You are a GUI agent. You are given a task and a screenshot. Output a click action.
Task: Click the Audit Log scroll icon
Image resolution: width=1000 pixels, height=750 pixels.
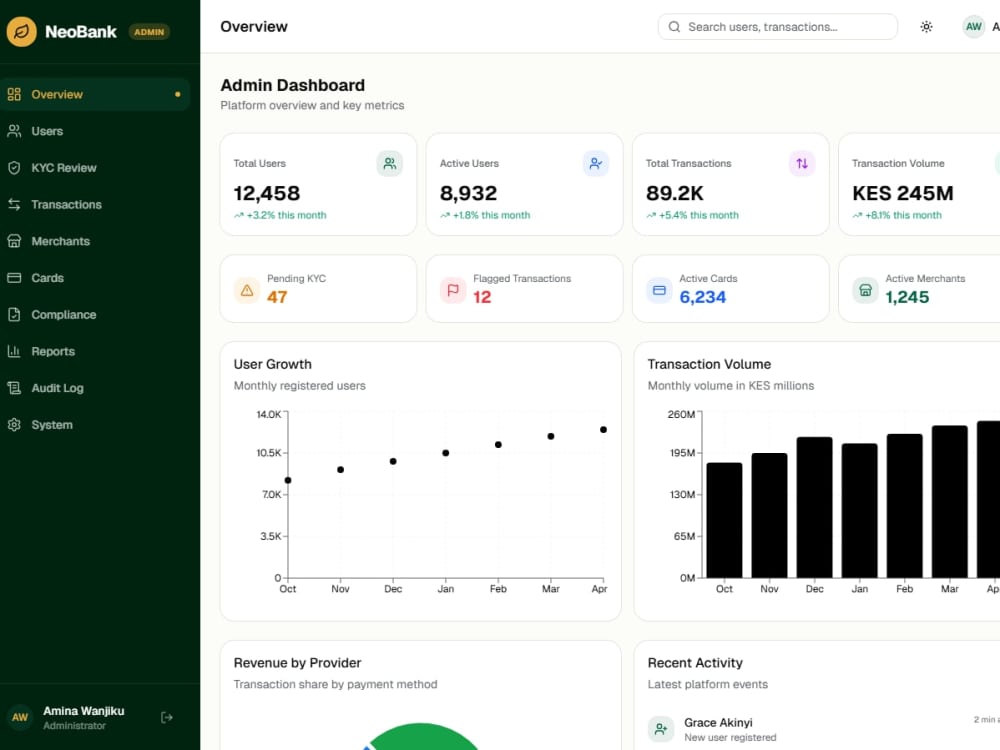[14, 388]
